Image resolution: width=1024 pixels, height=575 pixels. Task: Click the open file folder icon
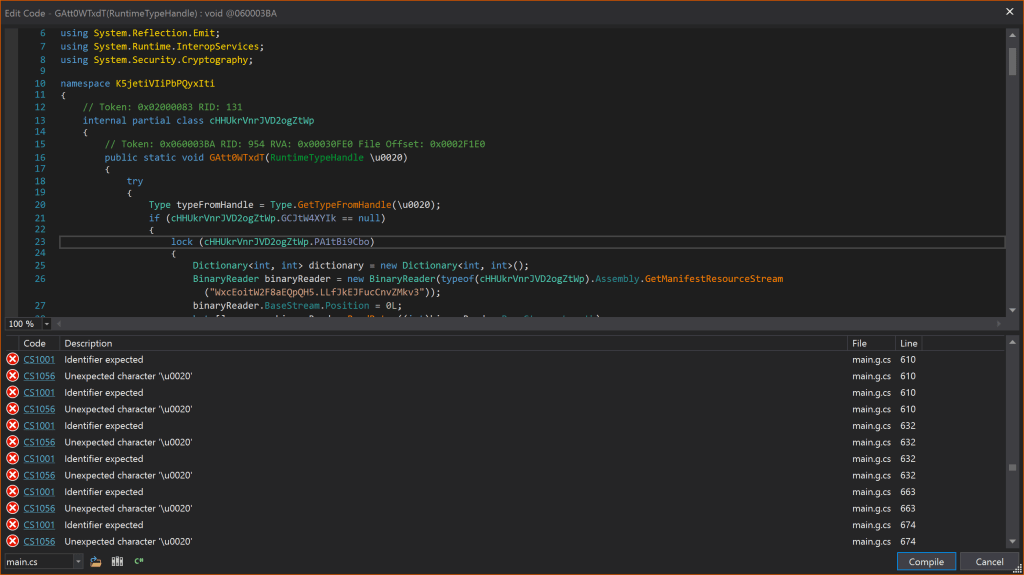(96, 562)
